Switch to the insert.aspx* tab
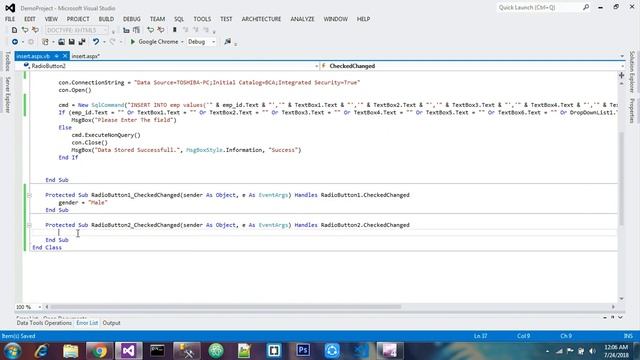 86,56
